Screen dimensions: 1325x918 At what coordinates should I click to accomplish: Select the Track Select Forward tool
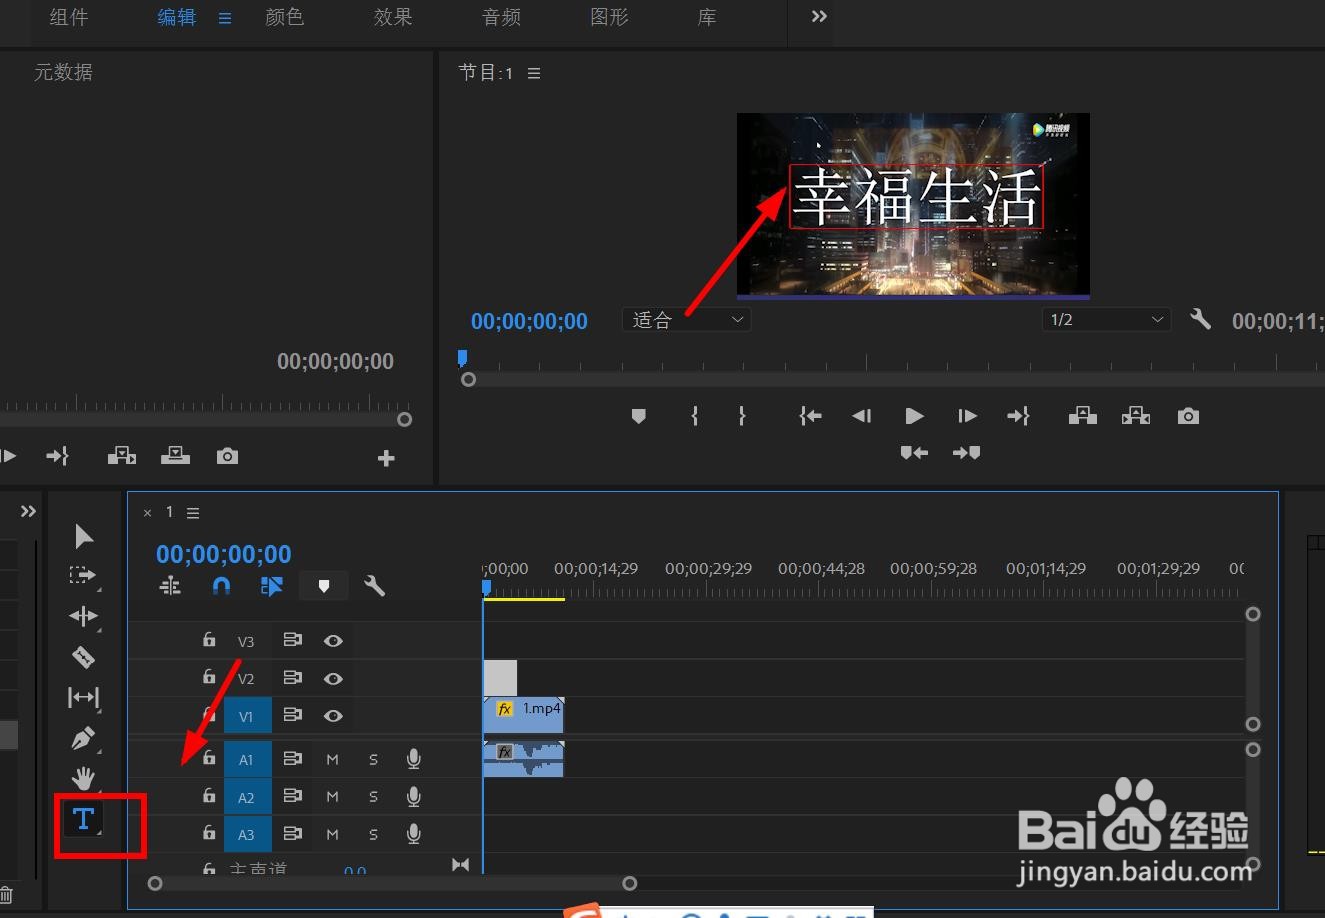coord(83,576)
